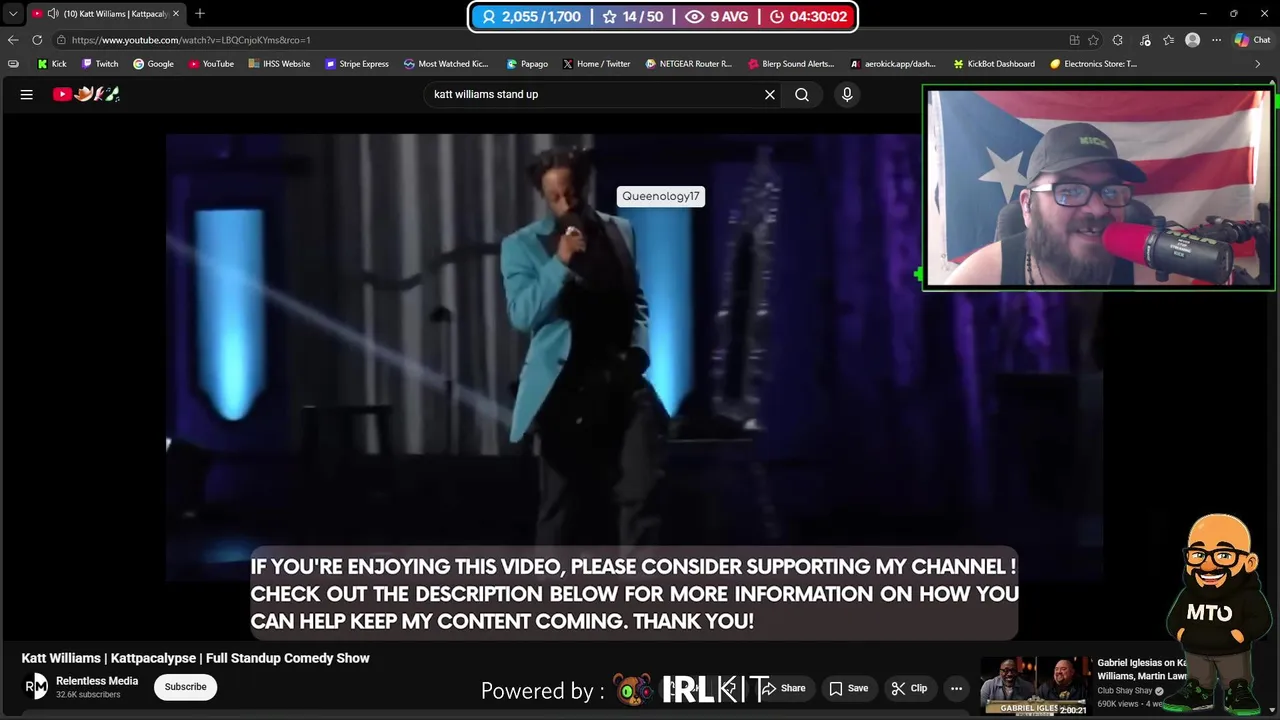The width and height of the screenshot is (1280, 720).
Task: Open more actions three-dot menu under video
Action: coord(956,688)
